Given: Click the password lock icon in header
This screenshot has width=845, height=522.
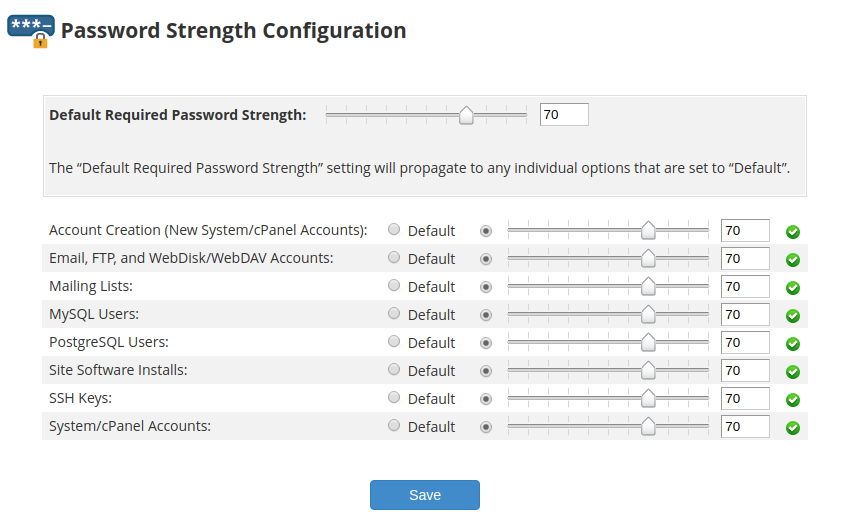Looking at the screenshot, I should (31, 31).
